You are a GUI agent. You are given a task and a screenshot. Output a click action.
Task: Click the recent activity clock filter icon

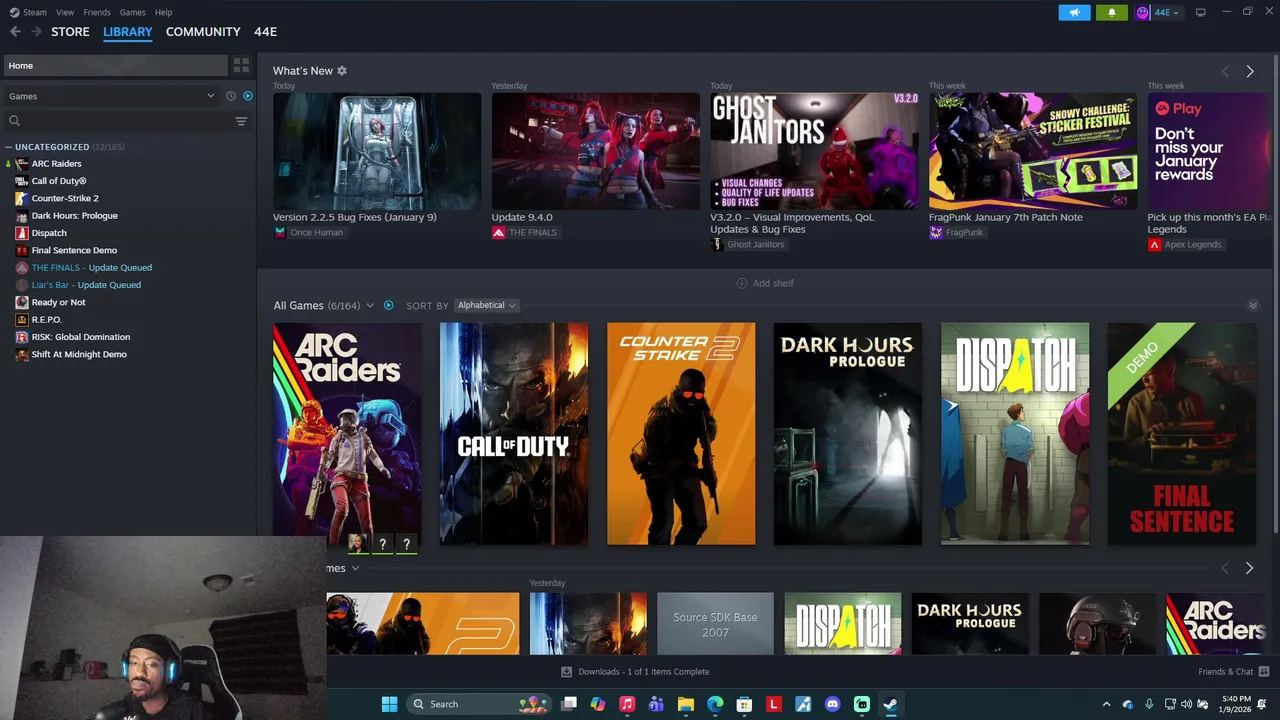230,96
